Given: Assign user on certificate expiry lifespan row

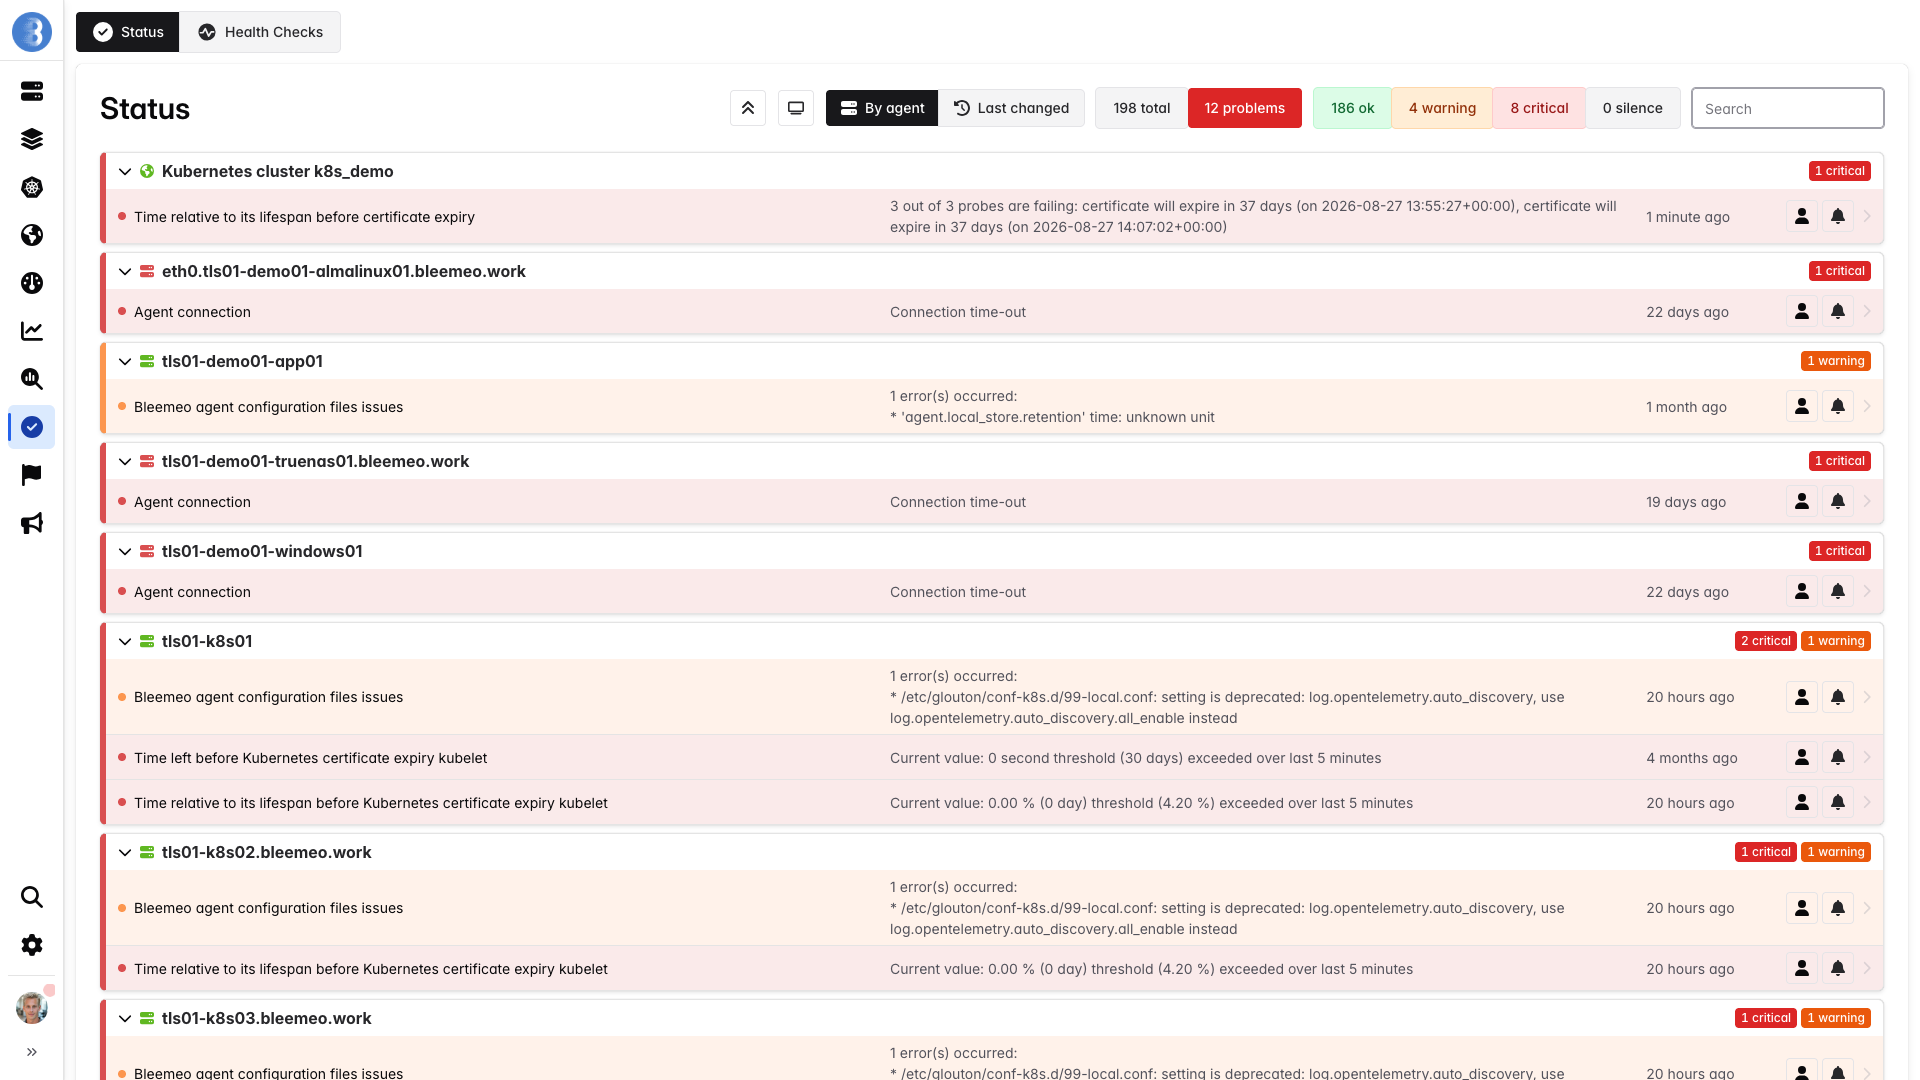Looking at the screenshot, I should click(1802, 216).
